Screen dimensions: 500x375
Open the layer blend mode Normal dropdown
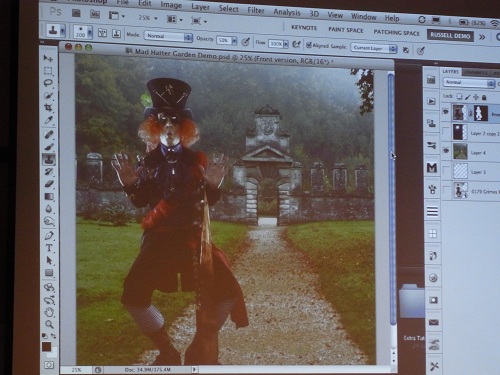click(469, 83)
